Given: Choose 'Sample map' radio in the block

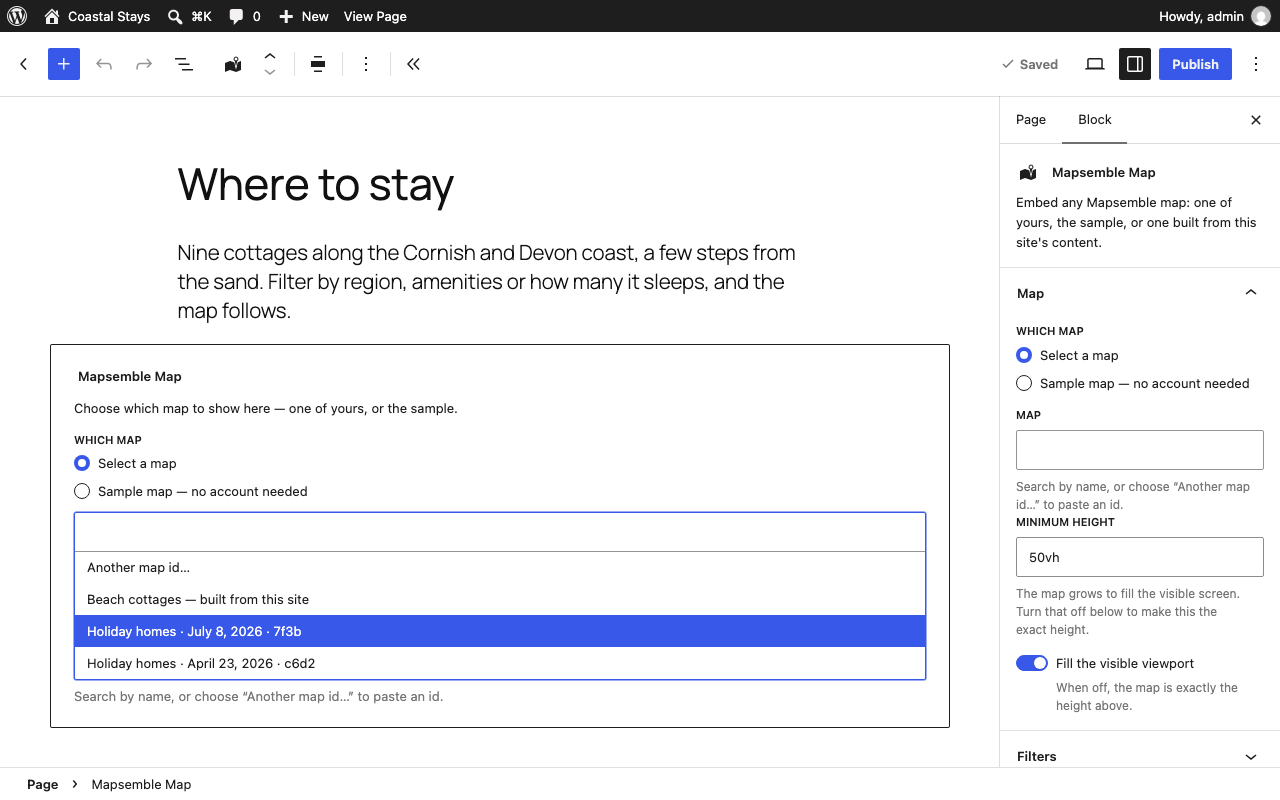Looking at the screenshot, I should coord(82,491).
